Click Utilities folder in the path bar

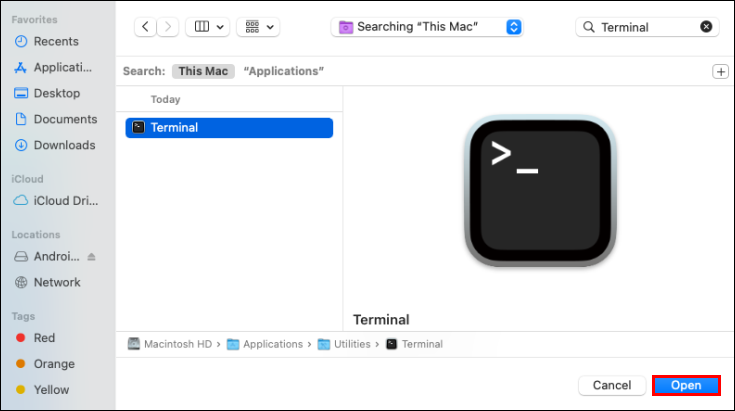[344, 344]
